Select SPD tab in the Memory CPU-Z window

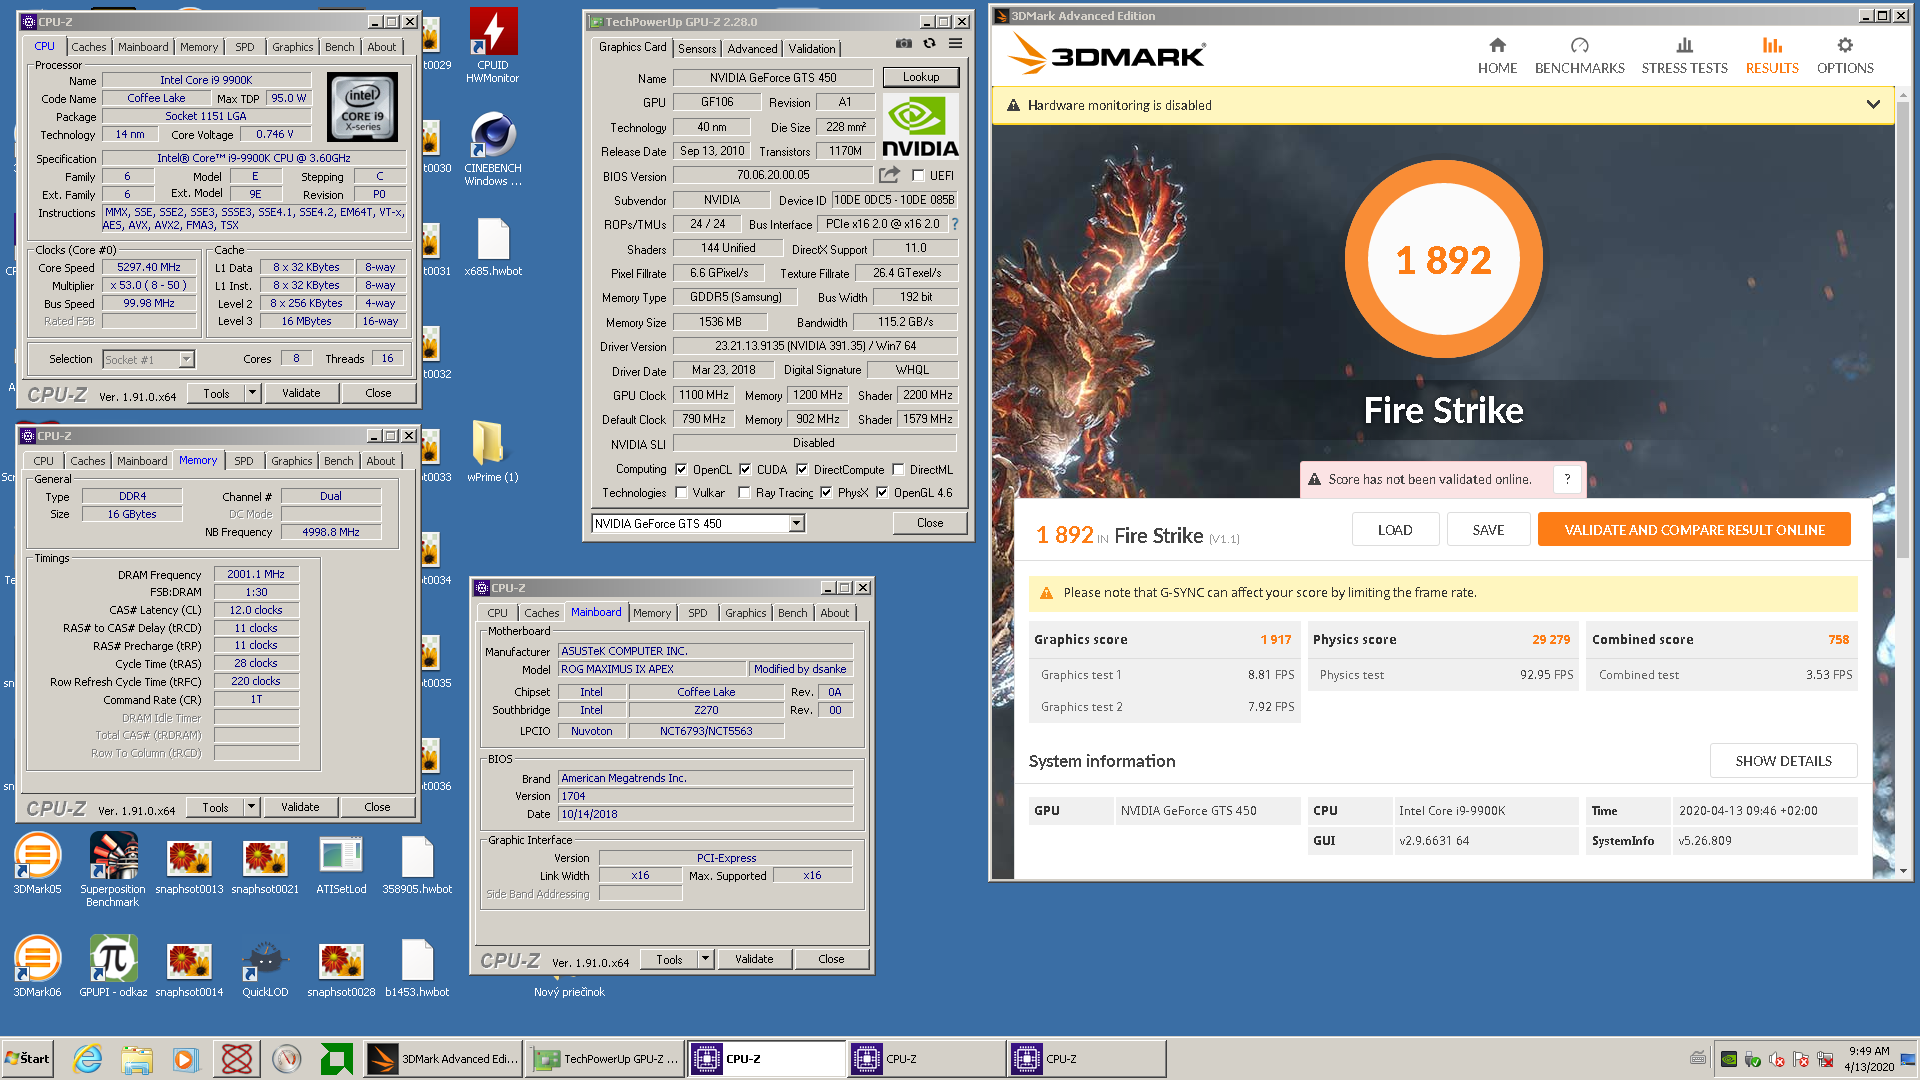pos(244,461)
